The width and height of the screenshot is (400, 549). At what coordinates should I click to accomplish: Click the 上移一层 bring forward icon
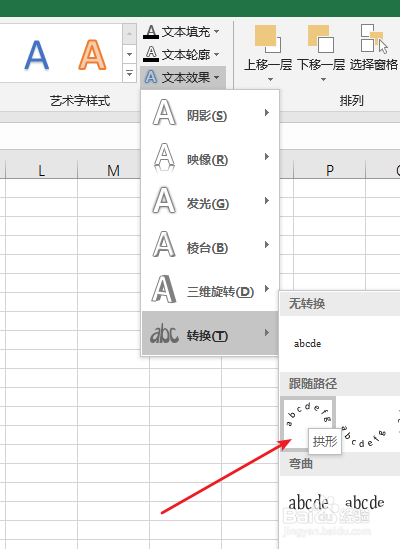[268, 39]
